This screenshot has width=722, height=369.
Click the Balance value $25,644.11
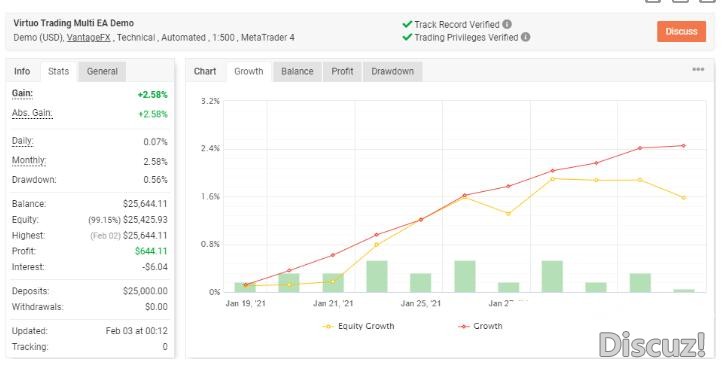145,204
